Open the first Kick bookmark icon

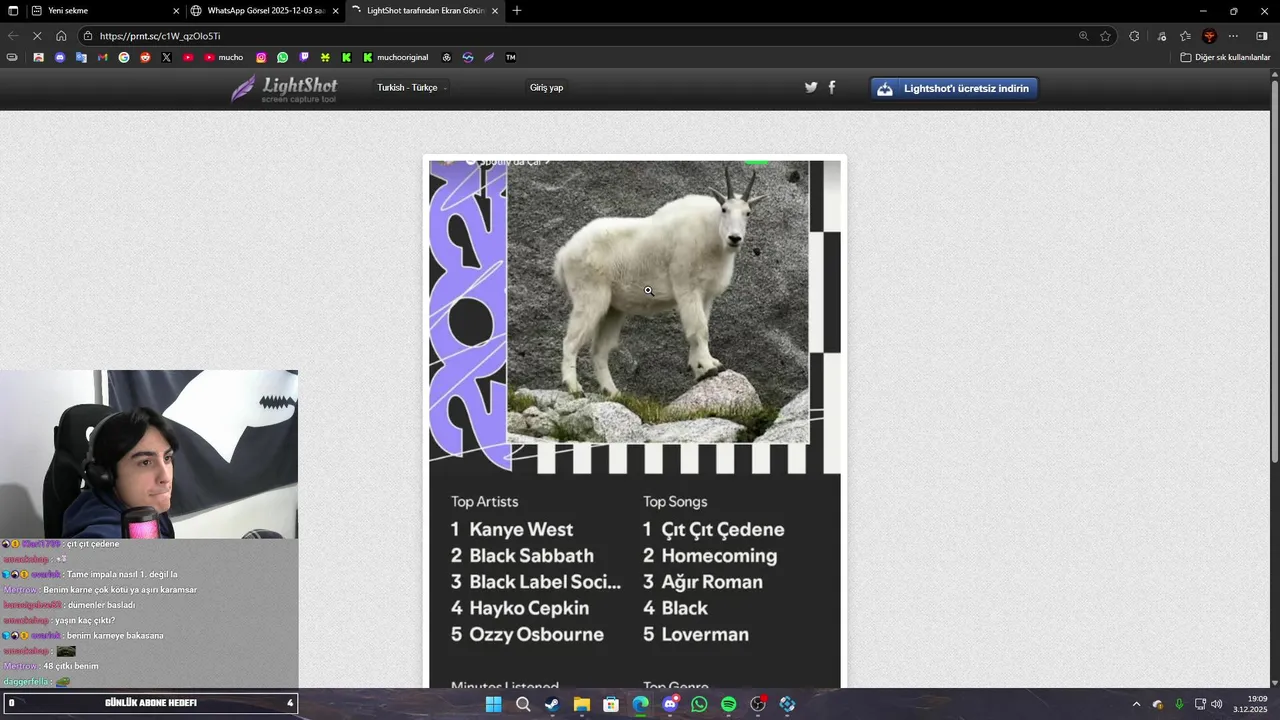point(346,57)
